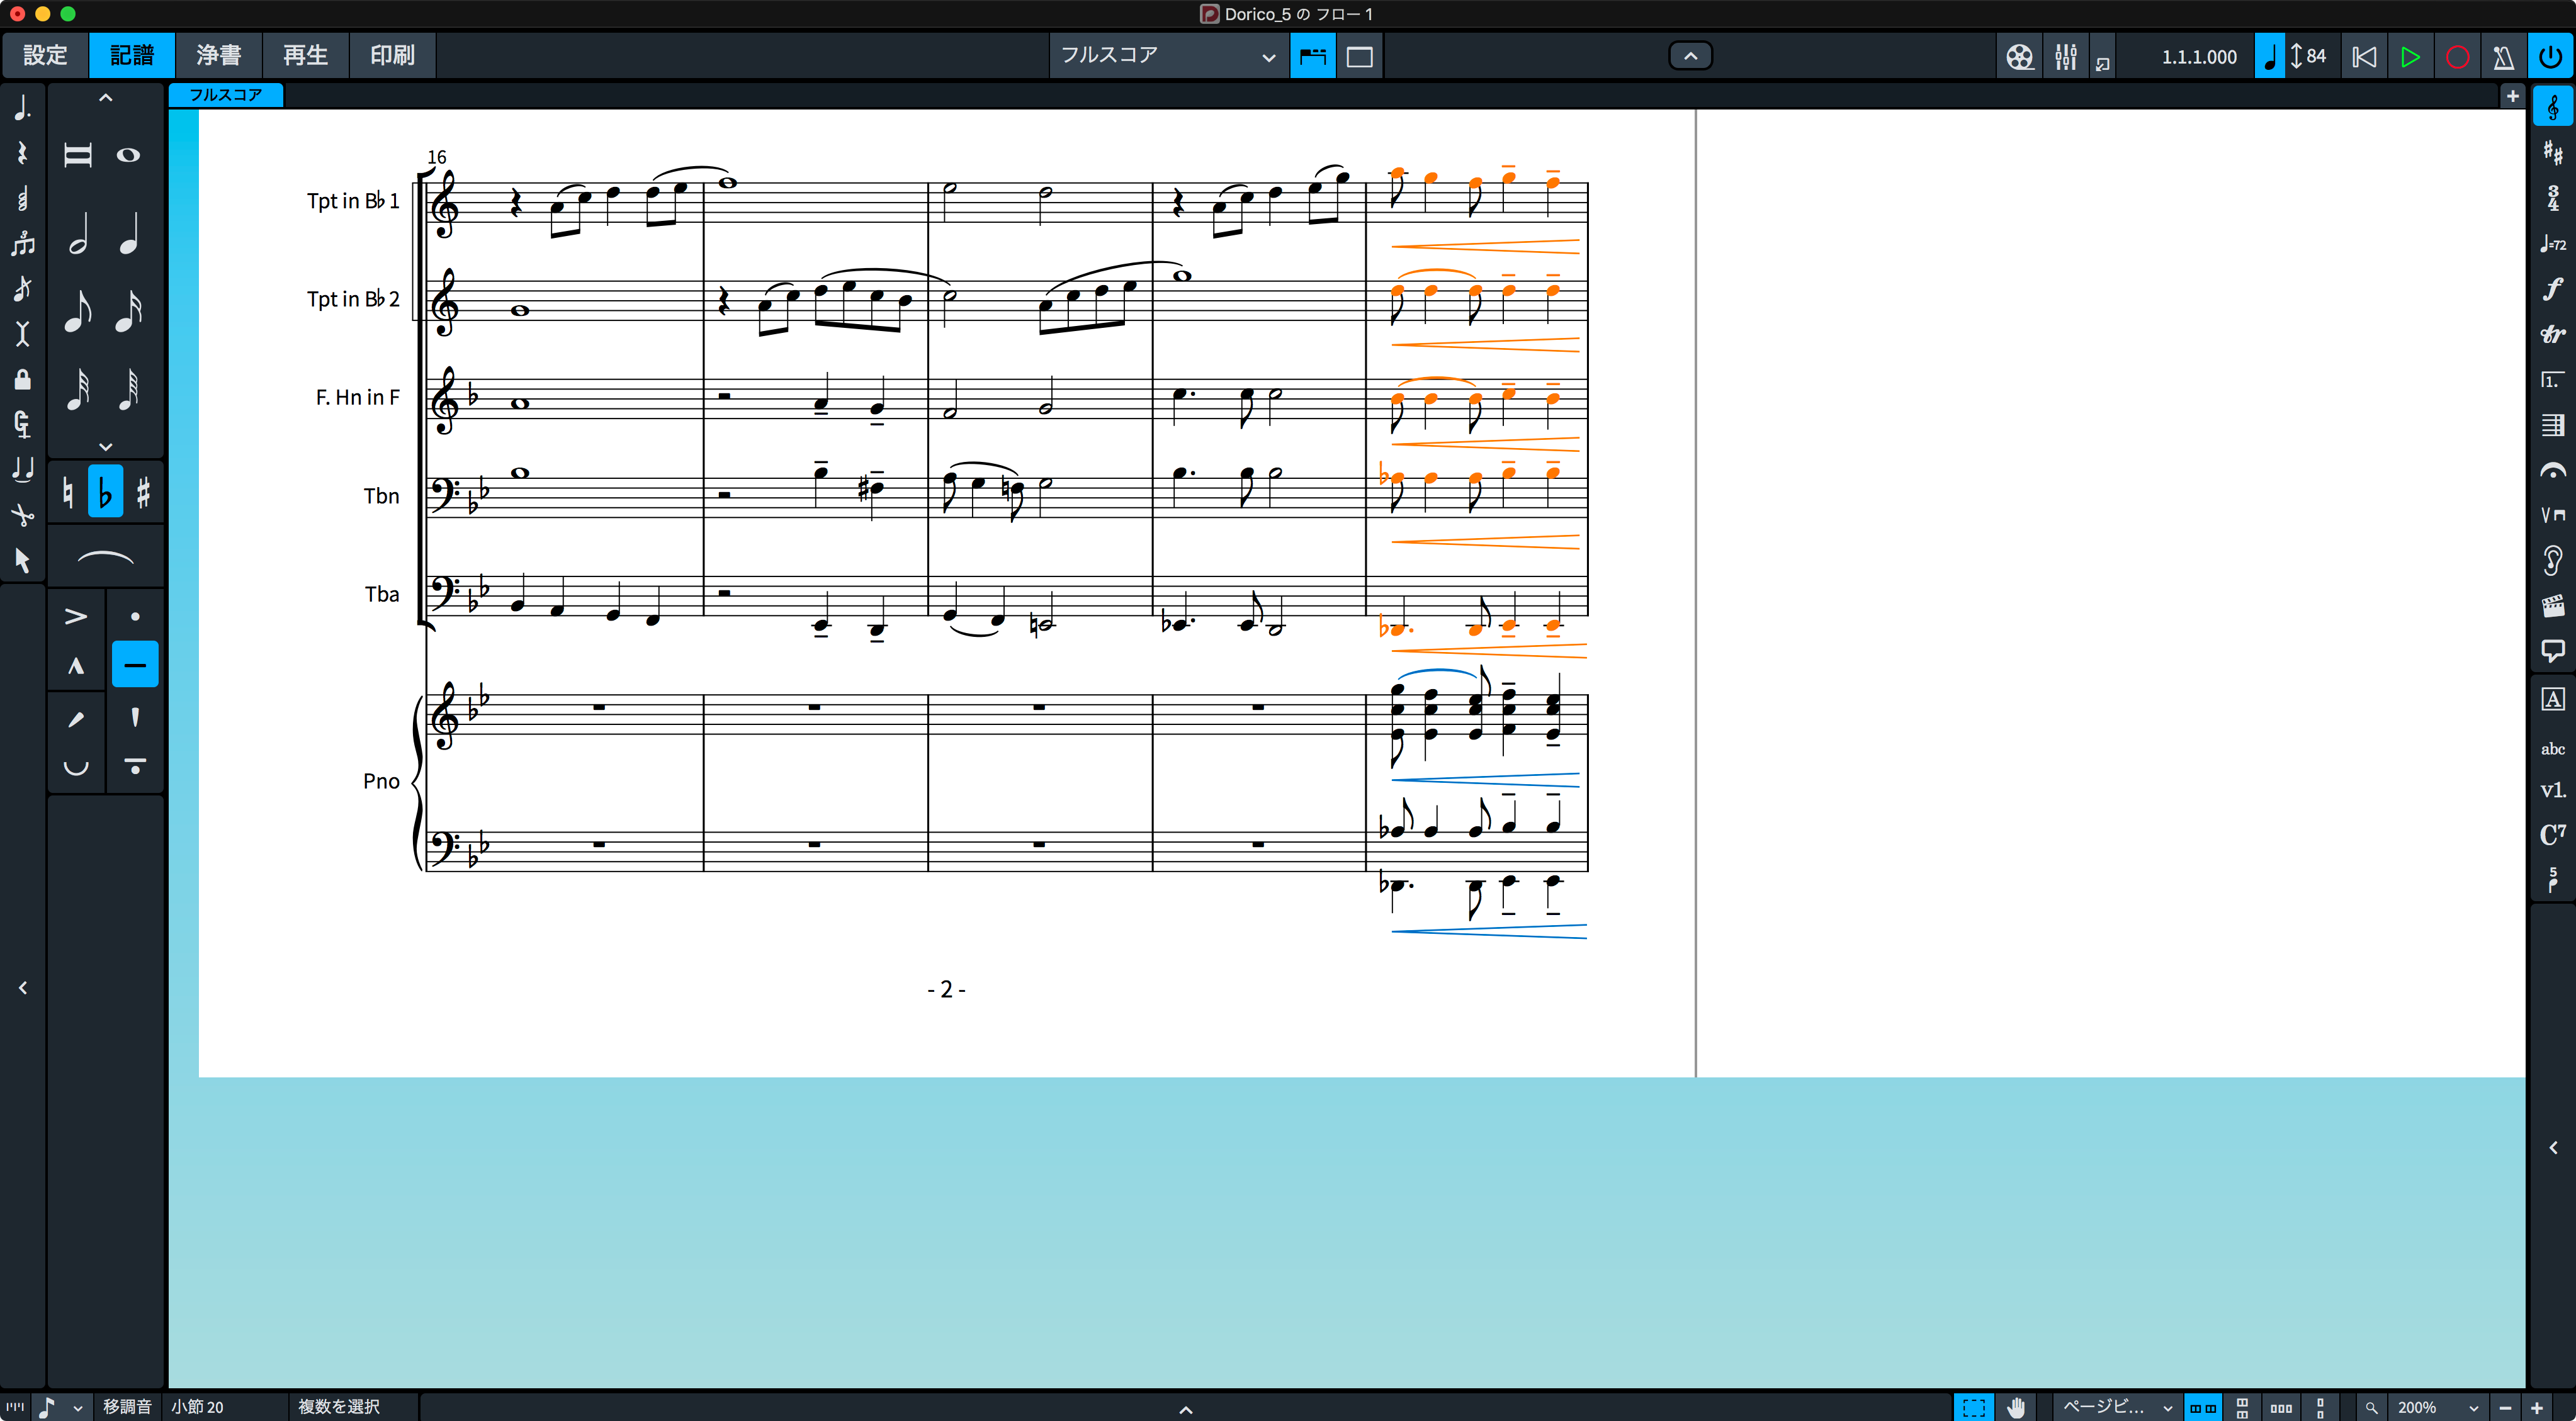This screenshot has height=1421, width=2576.
Task: Click the red record button
Action: (x=2457, y=57)
